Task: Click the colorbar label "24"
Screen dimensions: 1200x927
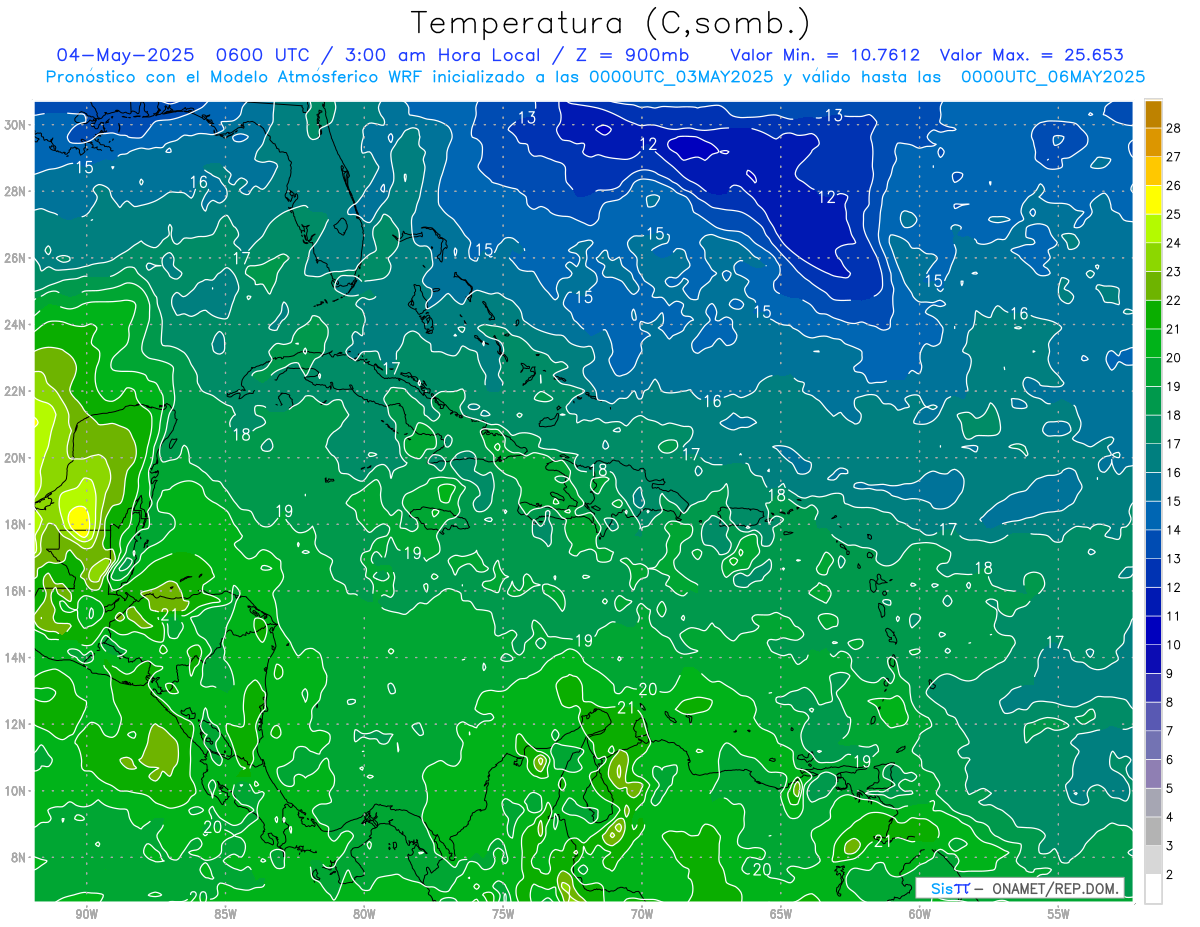Action: pyautogui.click(x=1174, y=243)
